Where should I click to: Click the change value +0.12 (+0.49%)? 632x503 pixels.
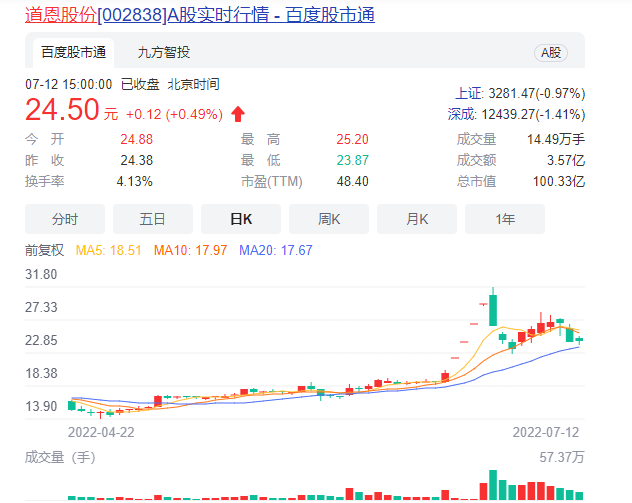click(x=174, y=114)
